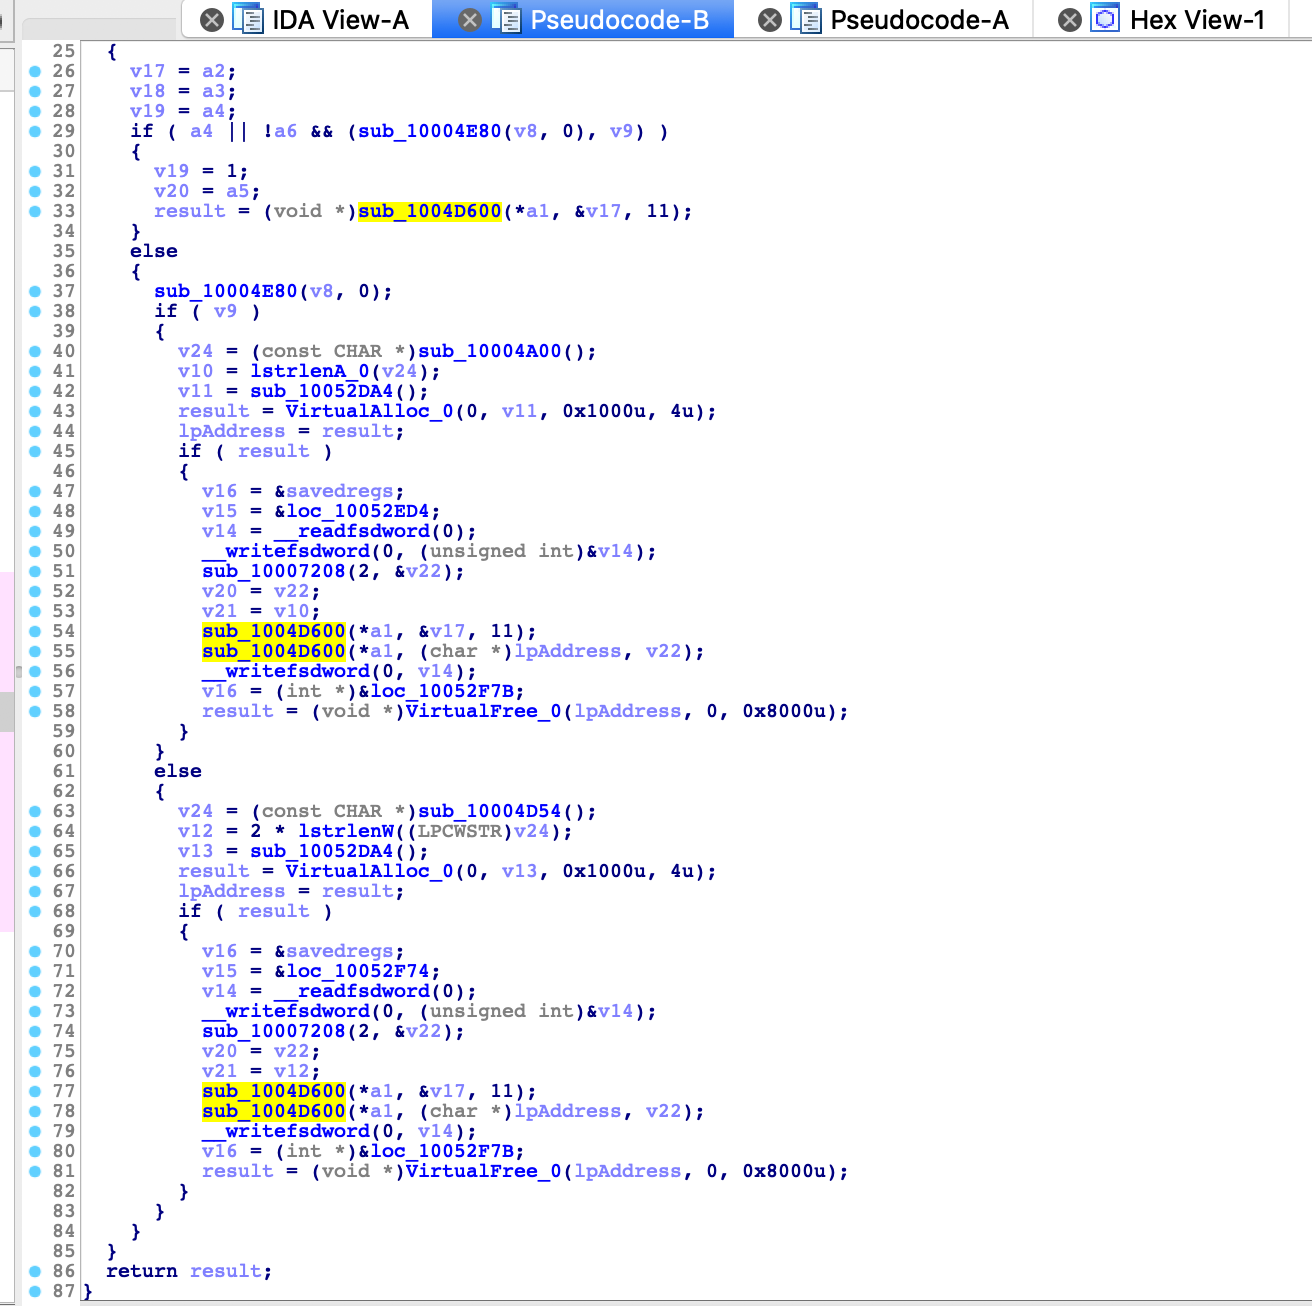The height and width of the screenshot is (1306, 1312).
Task: Click highlighted sub_1004D600 on line 33
Action: point(430,211)
